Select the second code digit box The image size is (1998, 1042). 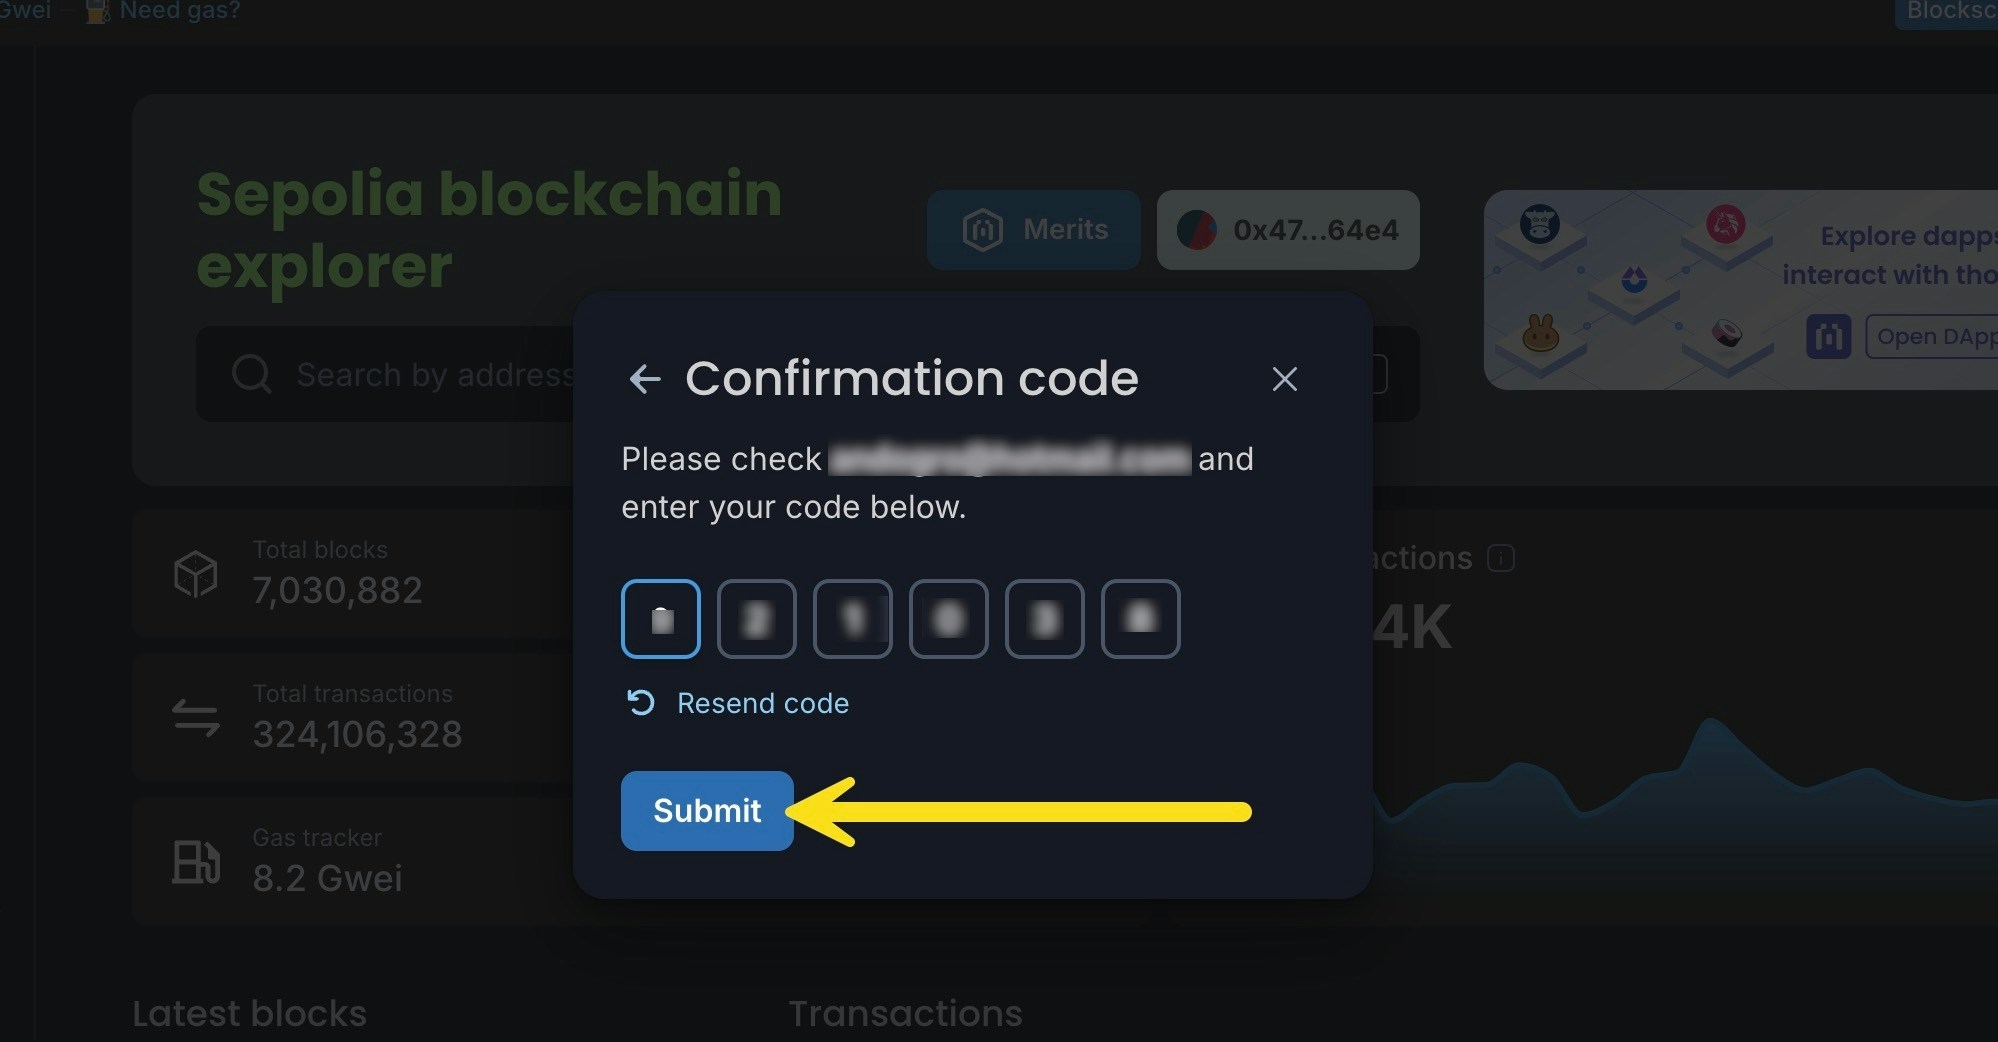coord(756,619)
